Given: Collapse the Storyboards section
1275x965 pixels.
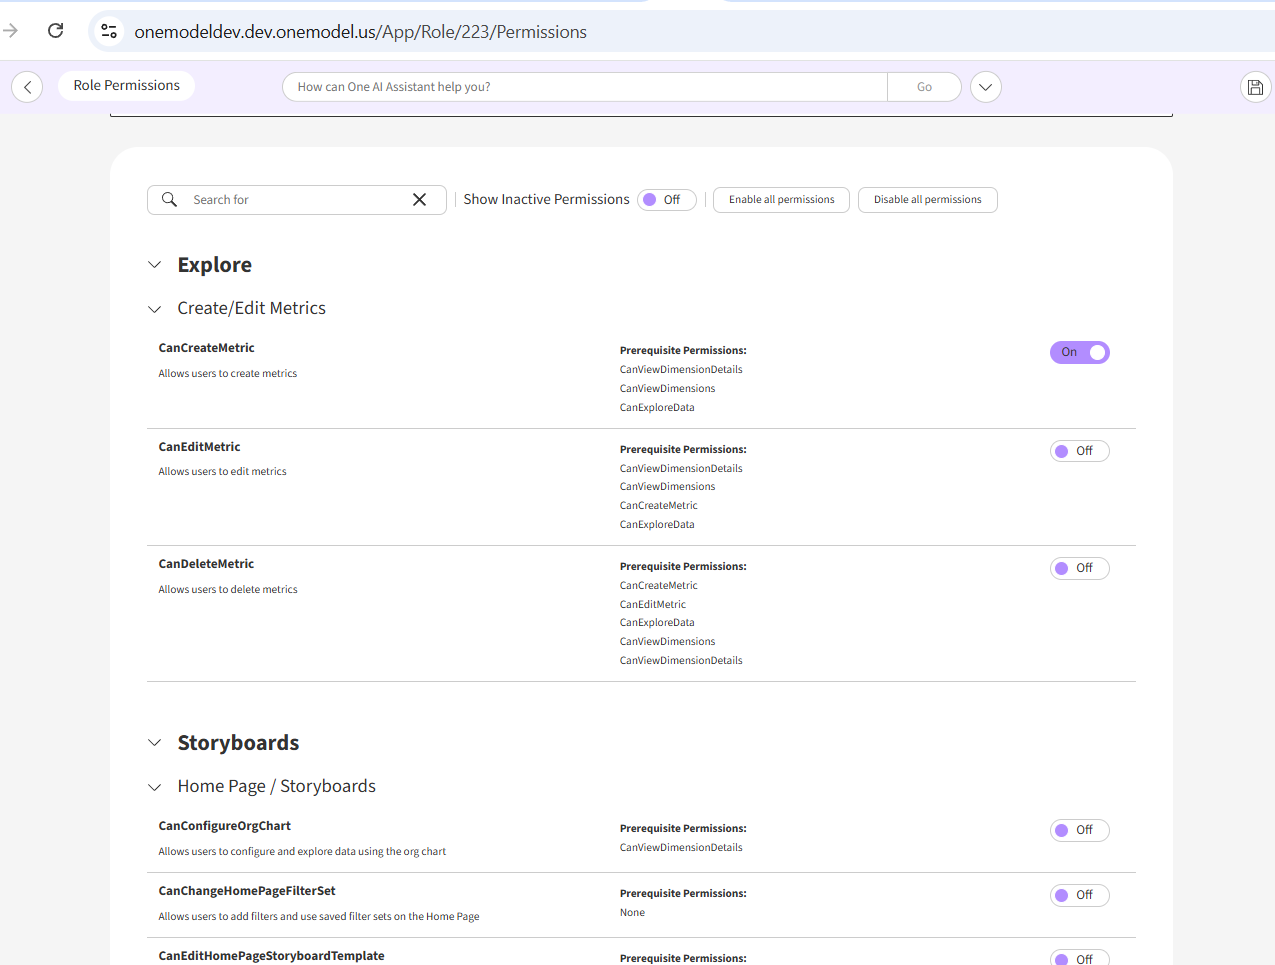Looking at the screenshot, I should pos(155,743).
